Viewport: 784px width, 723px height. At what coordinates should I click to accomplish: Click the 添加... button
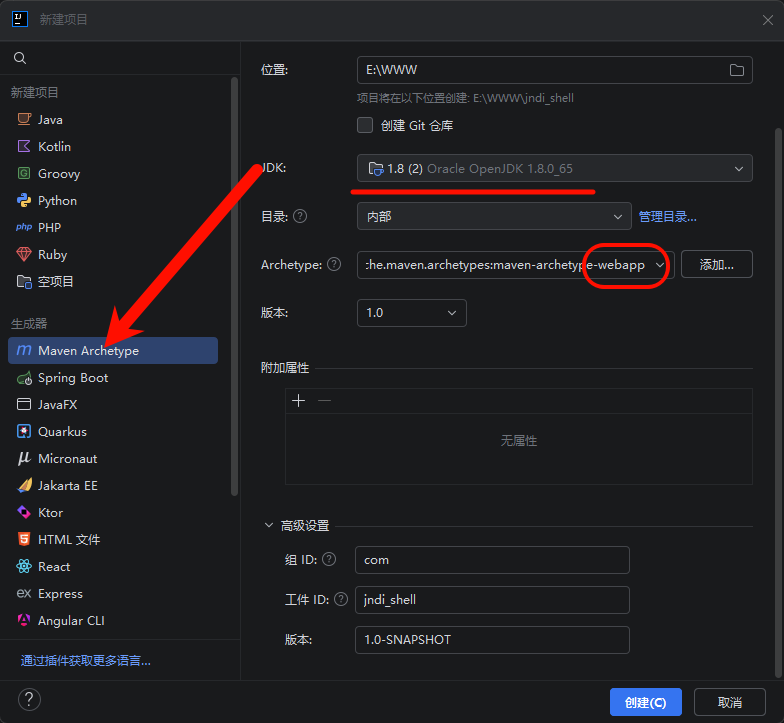click(716, 264)
